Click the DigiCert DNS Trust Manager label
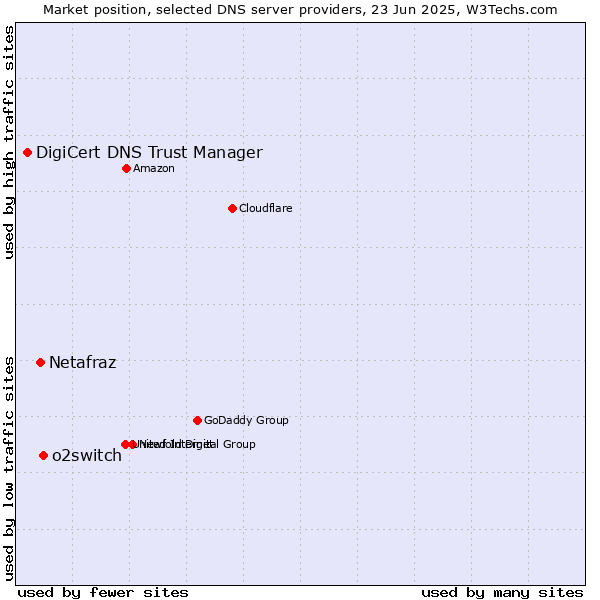Image resolution: width=600 pixels, height=600 pixels. (x=149, y=153)
